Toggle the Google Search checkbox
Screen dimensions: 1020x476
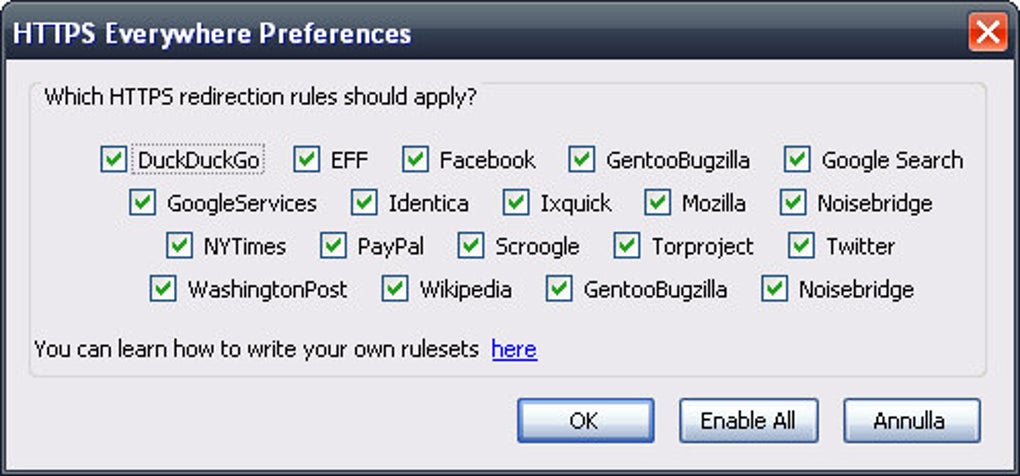pos(797,160)
